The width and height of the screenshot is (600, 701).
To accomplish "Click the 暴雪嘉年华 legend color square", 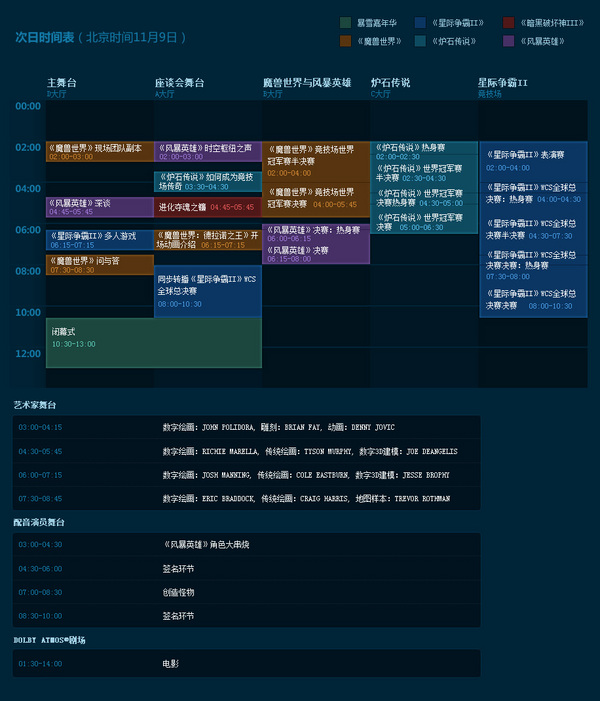I will pyautogui.click(x=345, y=22).
